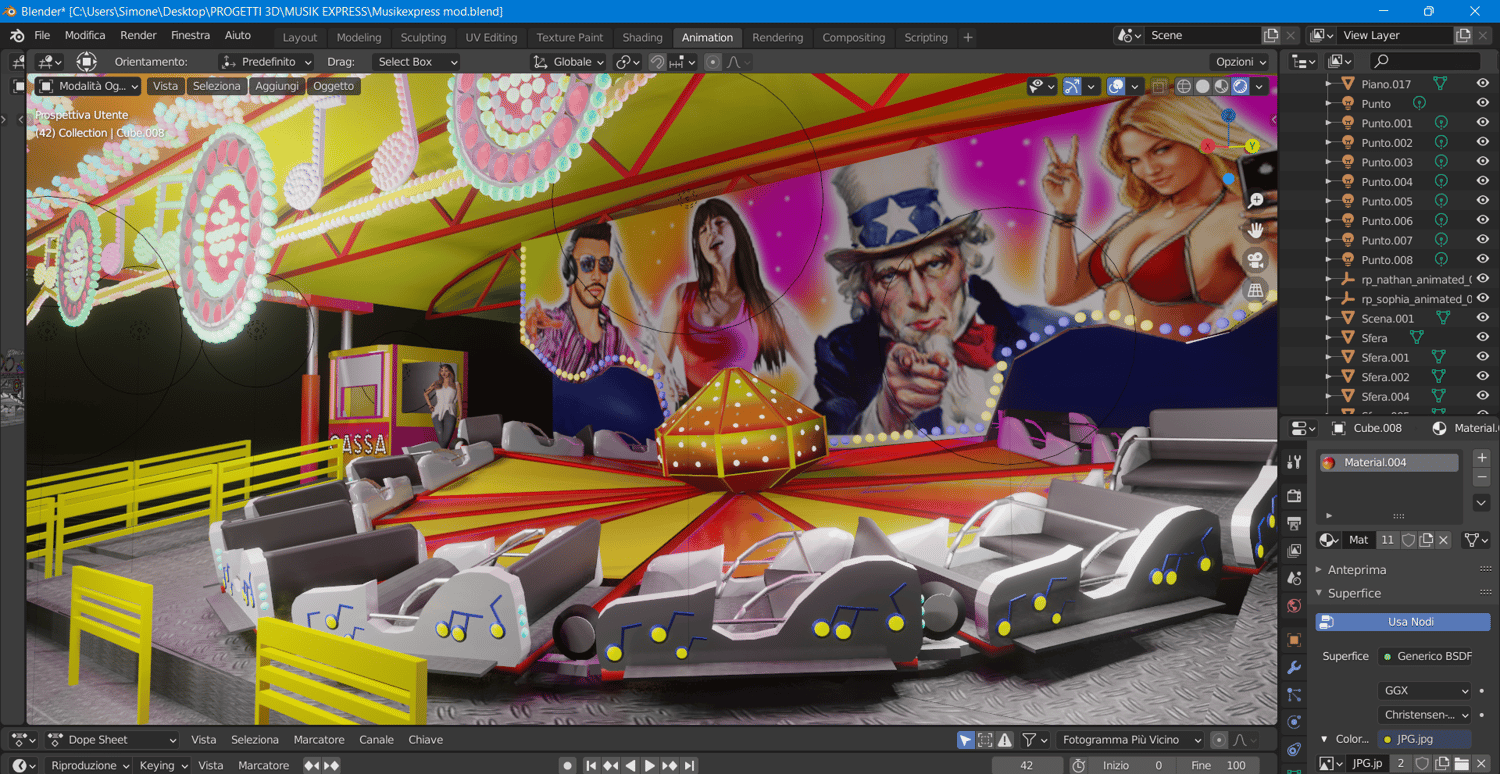The width and height of the screenshot is (1500, 774).
Task: Select rendered viewport shading
Action: click(x=1240, y=86)
